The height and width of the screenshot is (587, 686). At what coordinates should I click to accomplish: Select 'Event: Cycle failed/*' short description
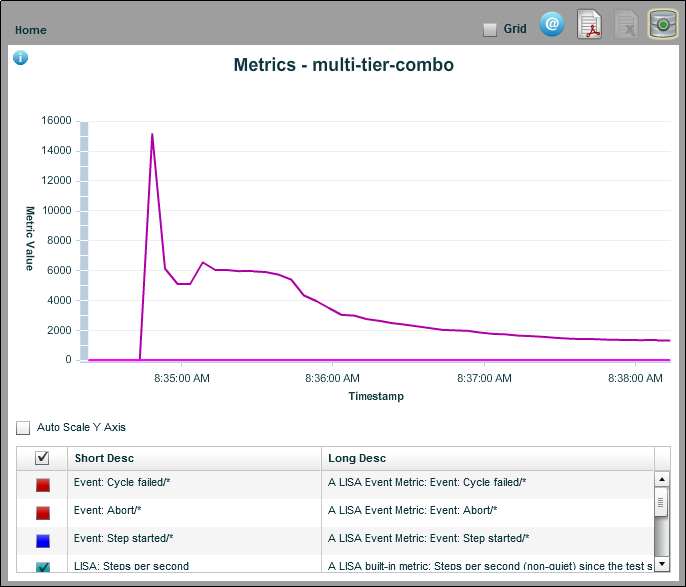click(122, 482)
